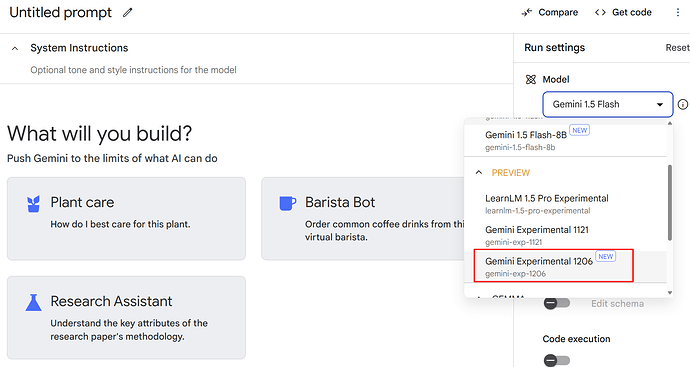Image resolution: width=690 pixels, height=367 pixels.
Task: Open the Research Assistant example card
Action: pyautogui.click(x=126, y=318)
